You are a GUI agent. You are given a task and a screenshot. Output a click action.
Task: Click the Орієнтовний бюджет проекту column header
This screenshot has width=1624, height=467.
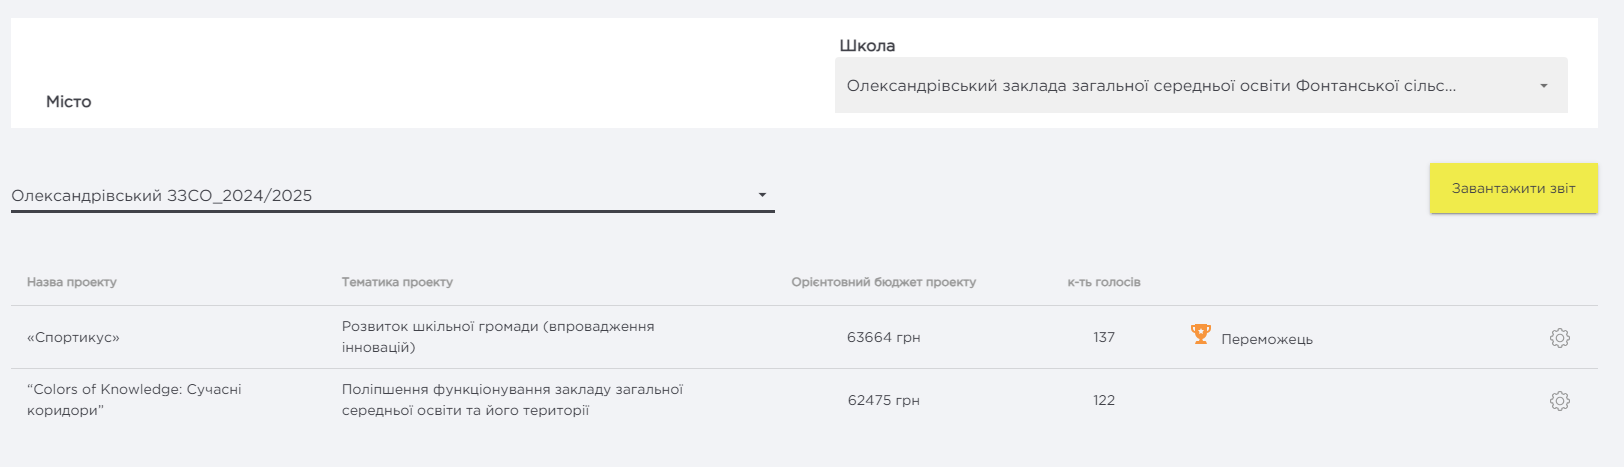tap(883, 282)
